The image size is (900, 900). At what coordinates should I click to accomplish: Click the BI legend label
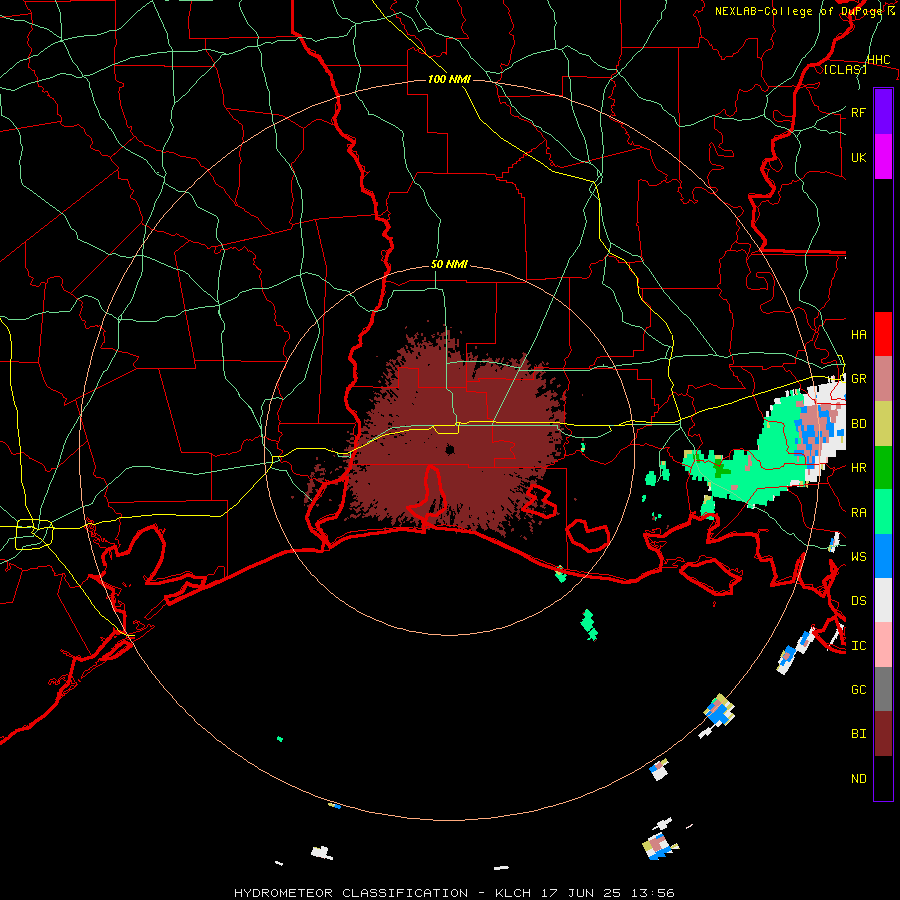858,734
